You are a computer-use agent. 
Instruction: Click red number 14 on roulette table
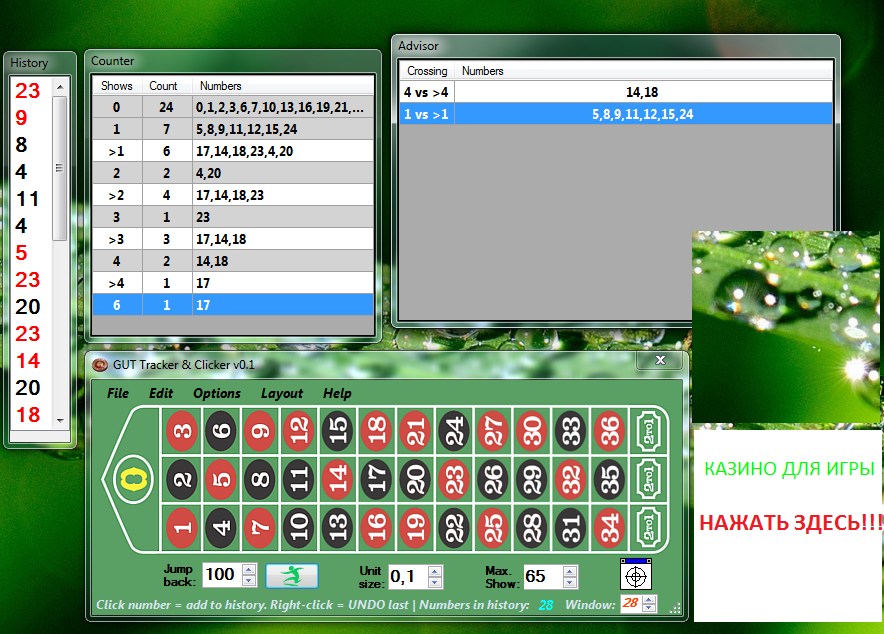coord(338,480)
